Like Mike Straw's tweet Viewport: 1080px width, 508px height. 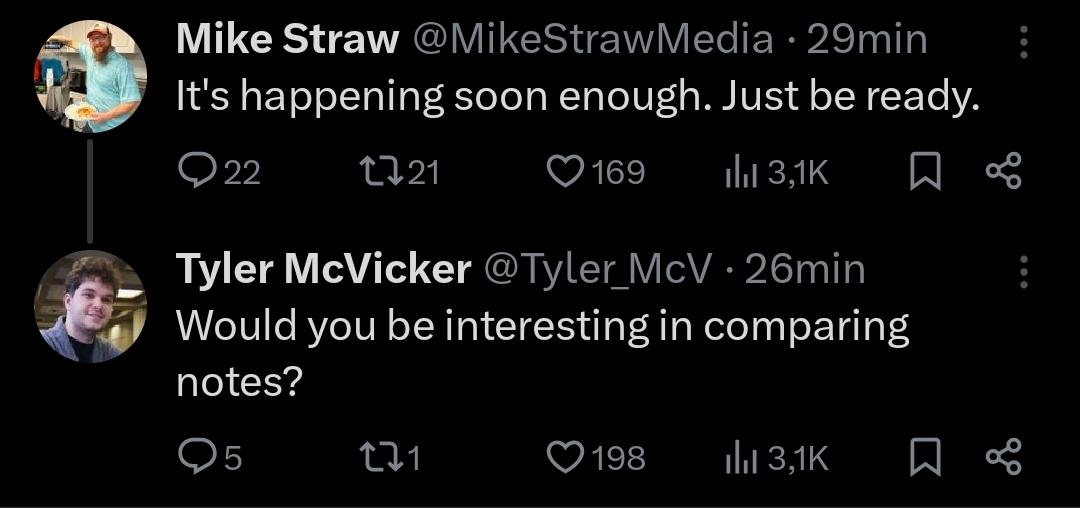click(x=566, y=172)
